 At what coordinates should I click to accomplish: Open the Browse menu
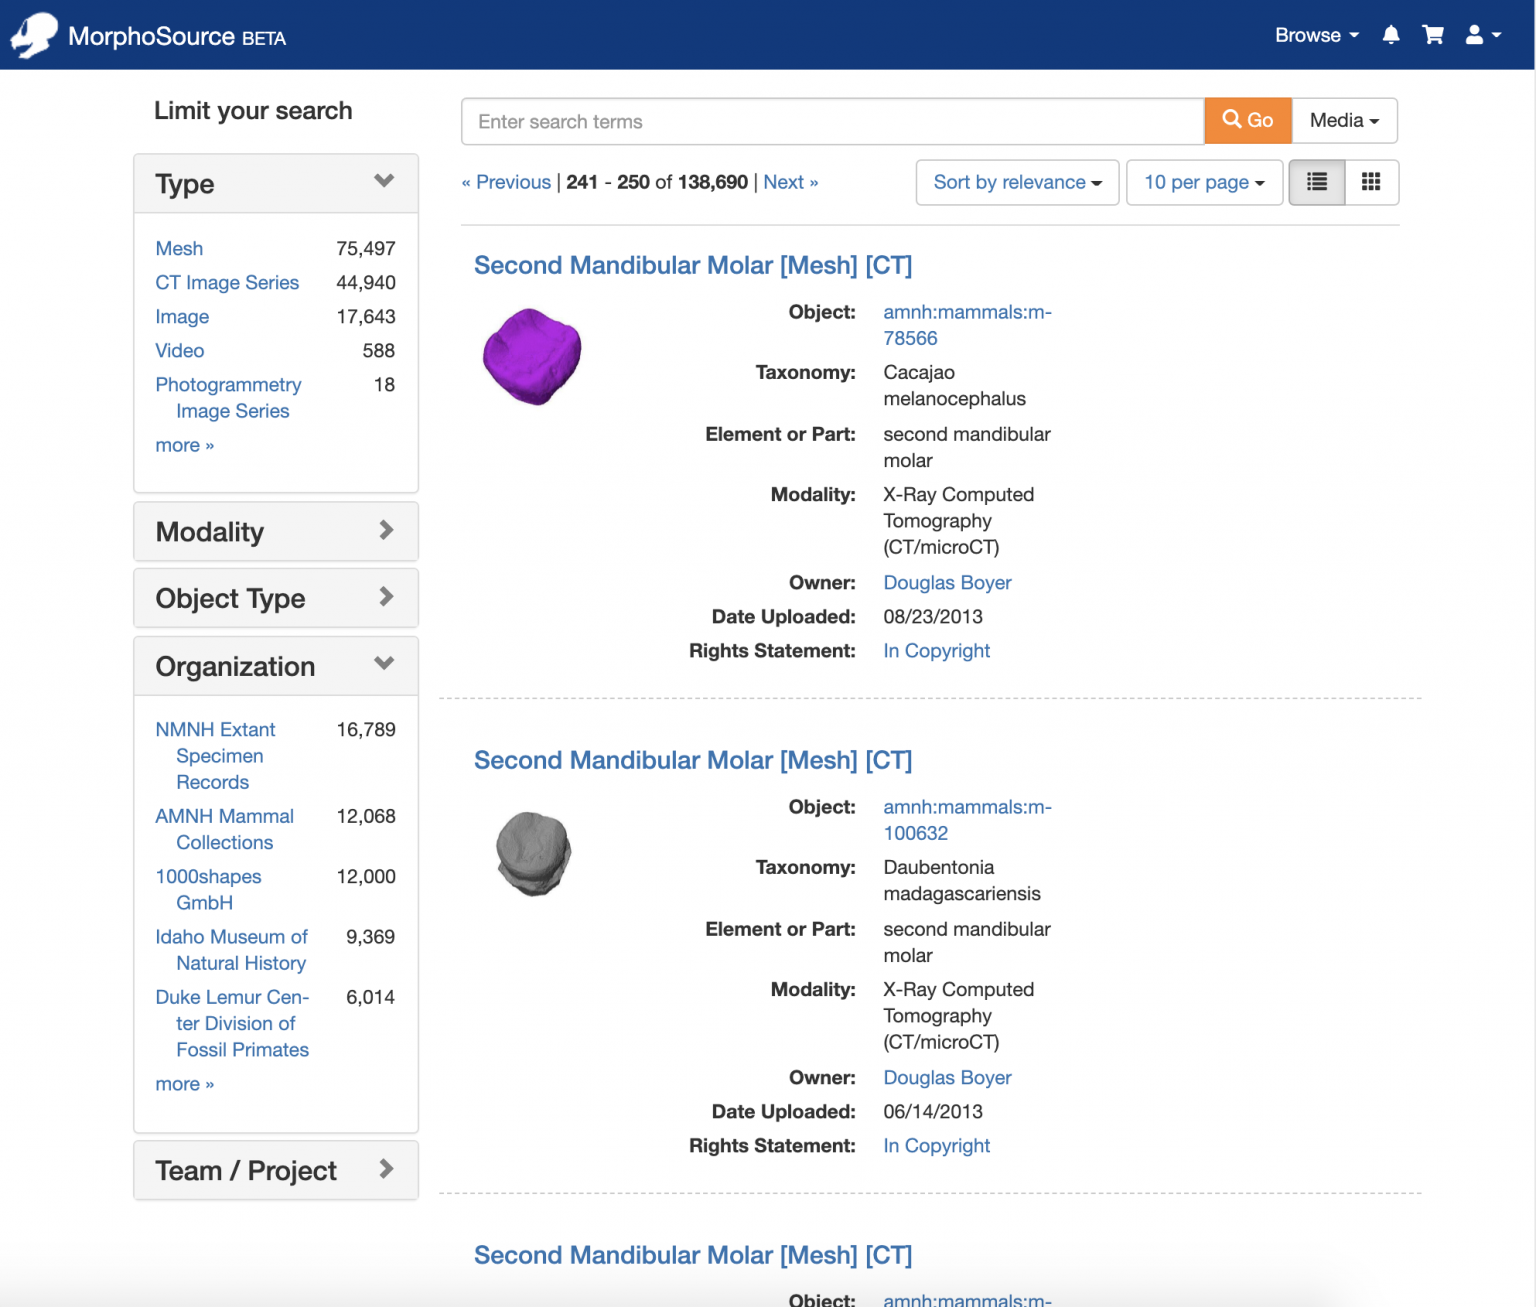point(1315,34)
